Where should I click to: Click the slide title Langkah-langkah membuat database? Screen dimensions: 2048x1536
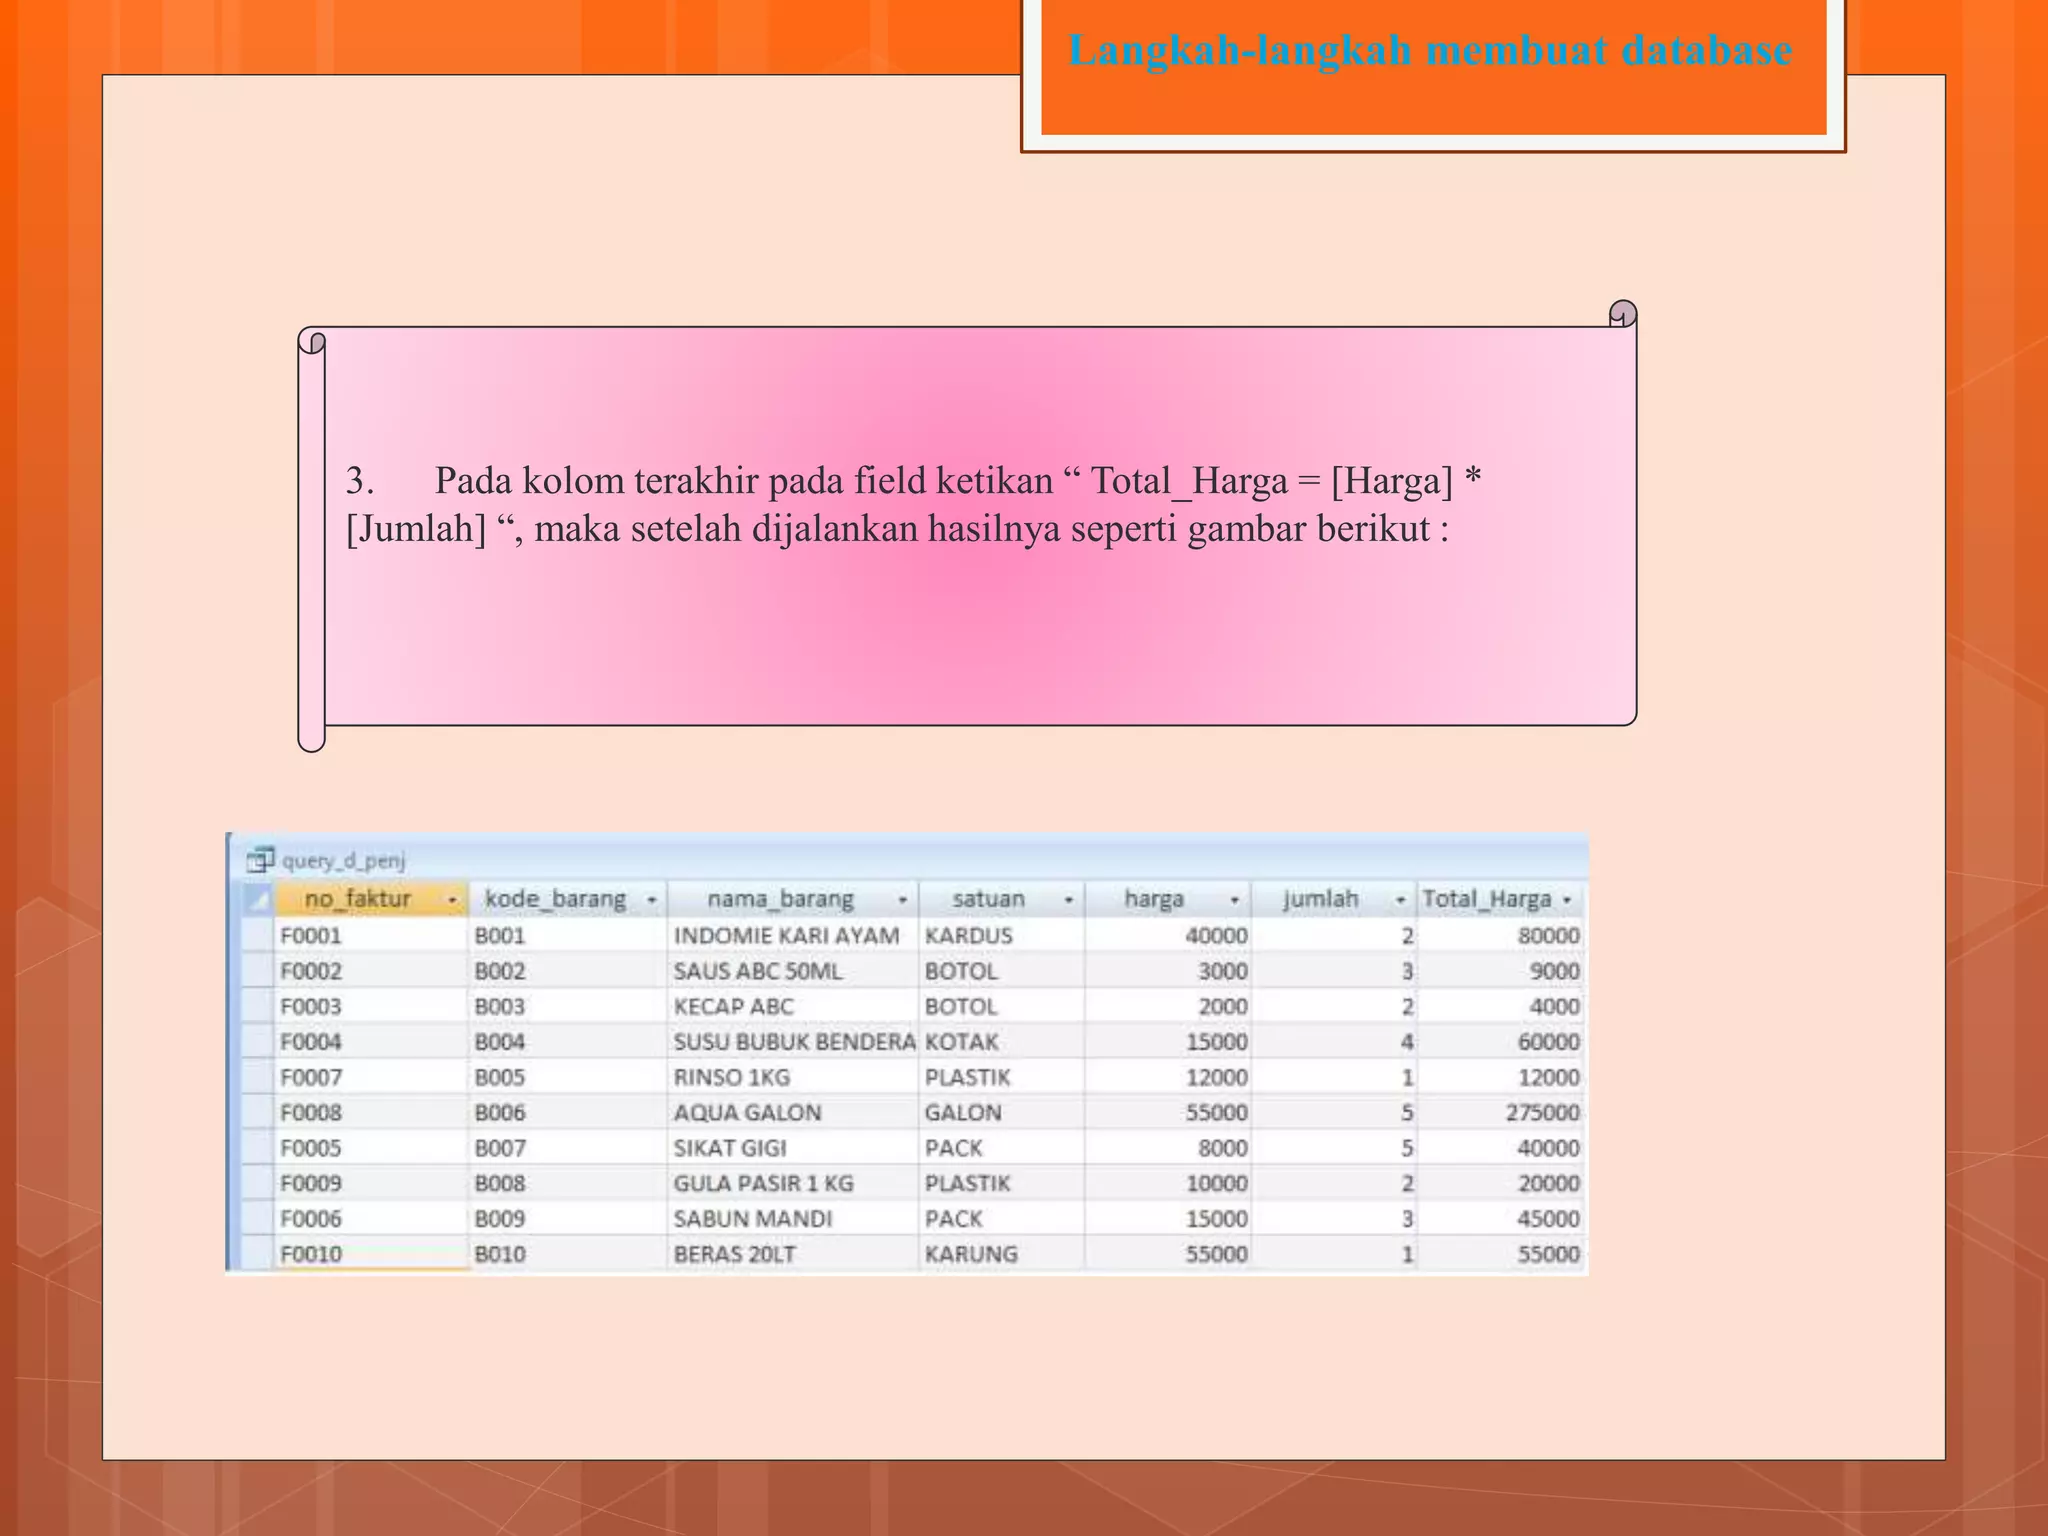tap(1430, 50)
